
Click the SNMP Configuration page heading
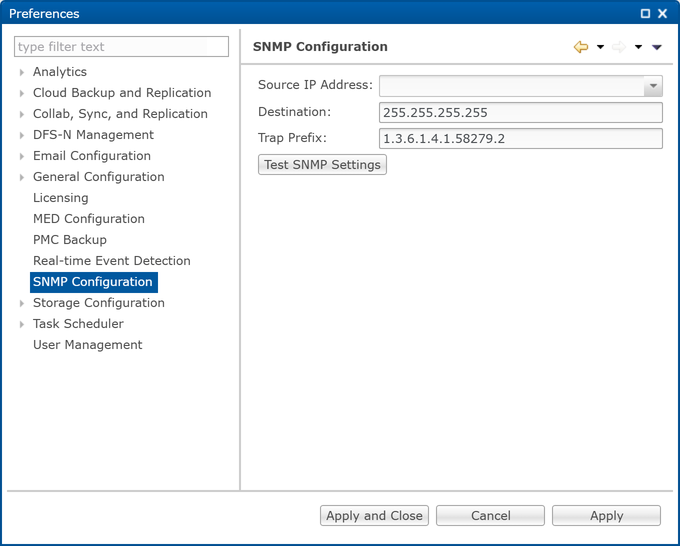(x=320, y=46)
